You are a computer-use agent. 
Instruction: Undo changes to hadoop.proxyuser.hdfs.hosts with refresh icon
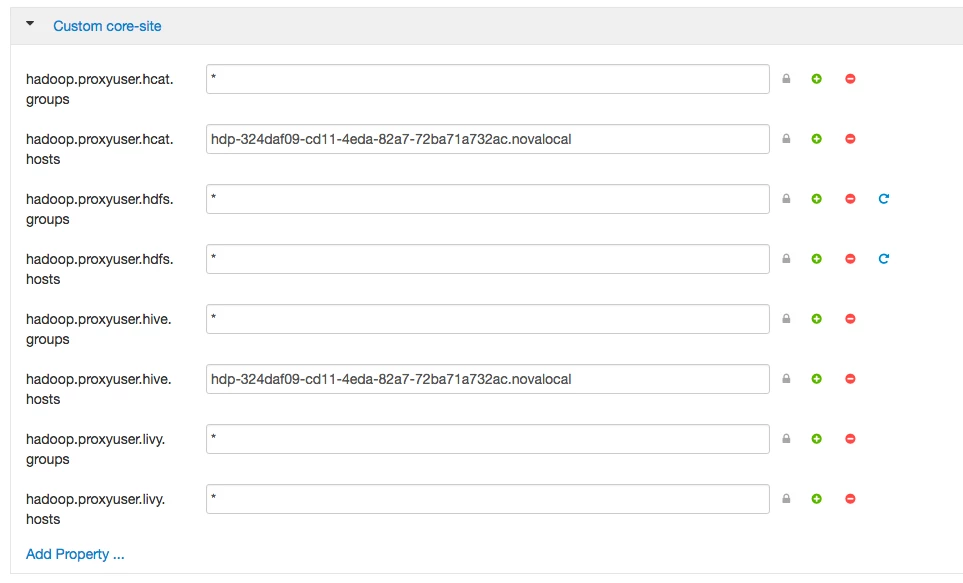tap(884, 259)
